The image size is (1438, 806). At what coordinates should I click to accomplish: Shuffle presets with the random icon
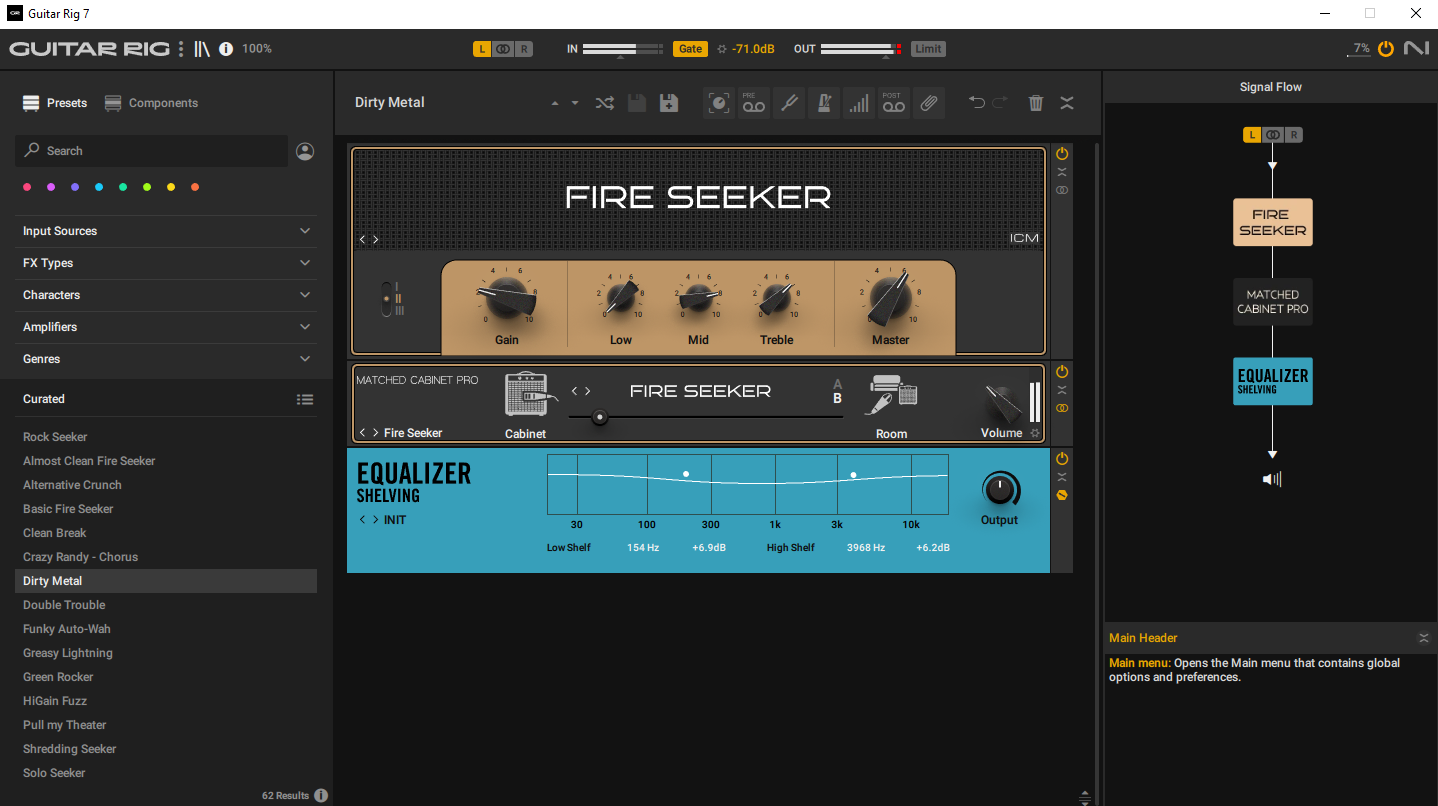point(605,102)
